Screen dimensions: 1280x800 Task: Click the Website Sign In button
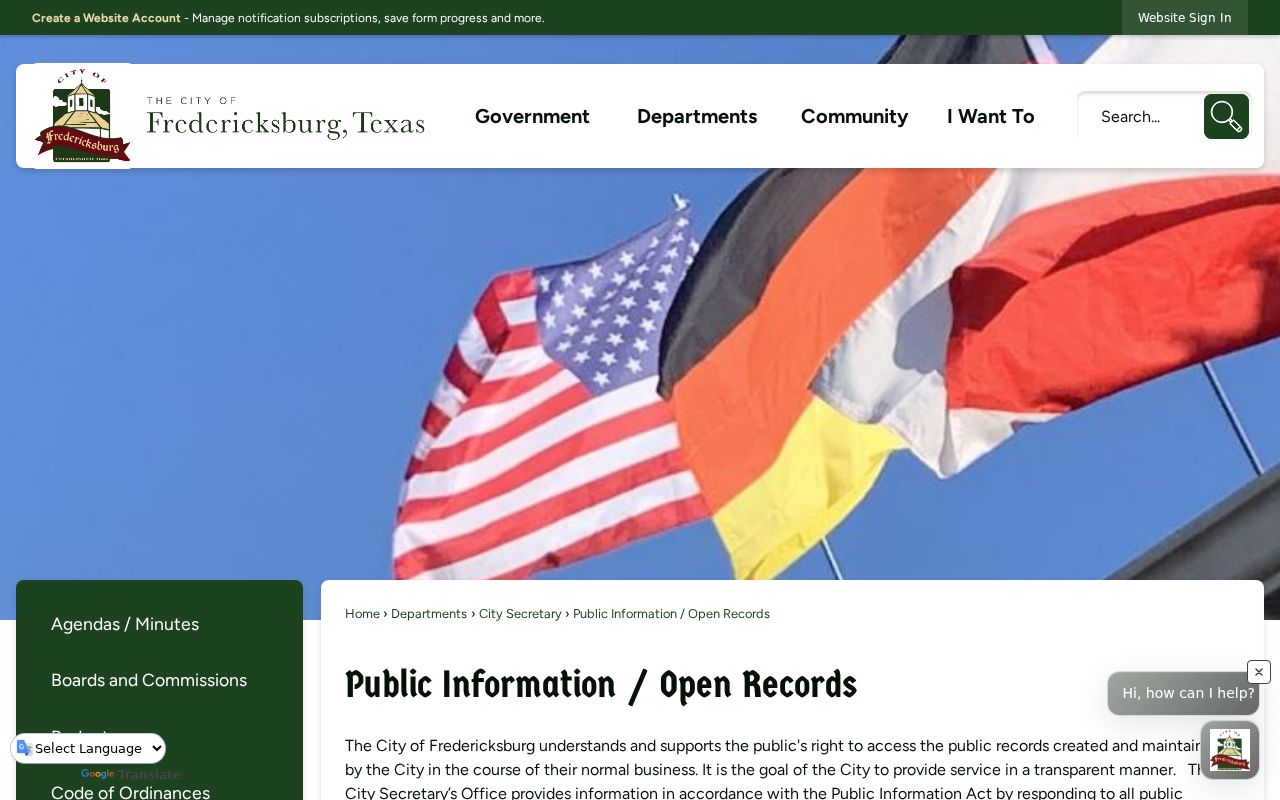pyautogui.click(x=1185, y=18)
